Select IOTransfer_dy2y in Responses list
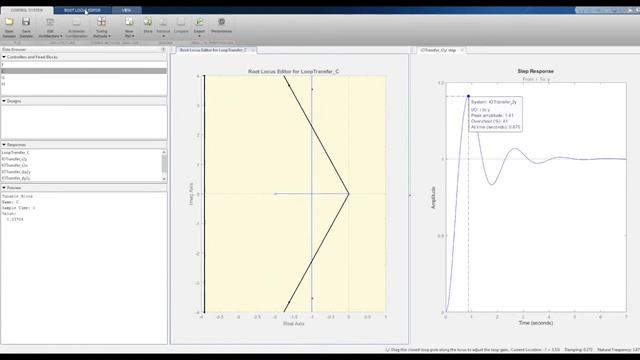640x360 pixels. point(81,178)
